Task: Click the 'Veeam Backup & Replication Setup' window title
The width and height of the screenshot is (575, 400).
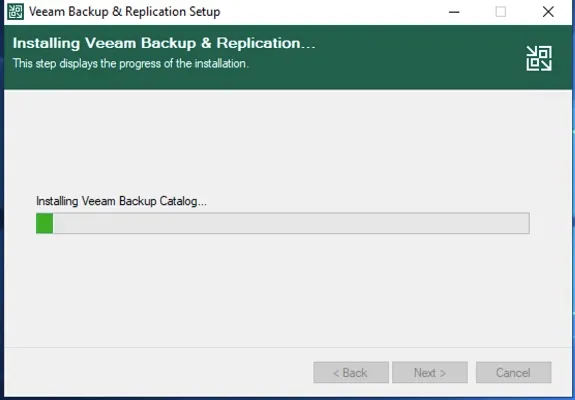Action: pyautogui.click(x=125, y=12)
